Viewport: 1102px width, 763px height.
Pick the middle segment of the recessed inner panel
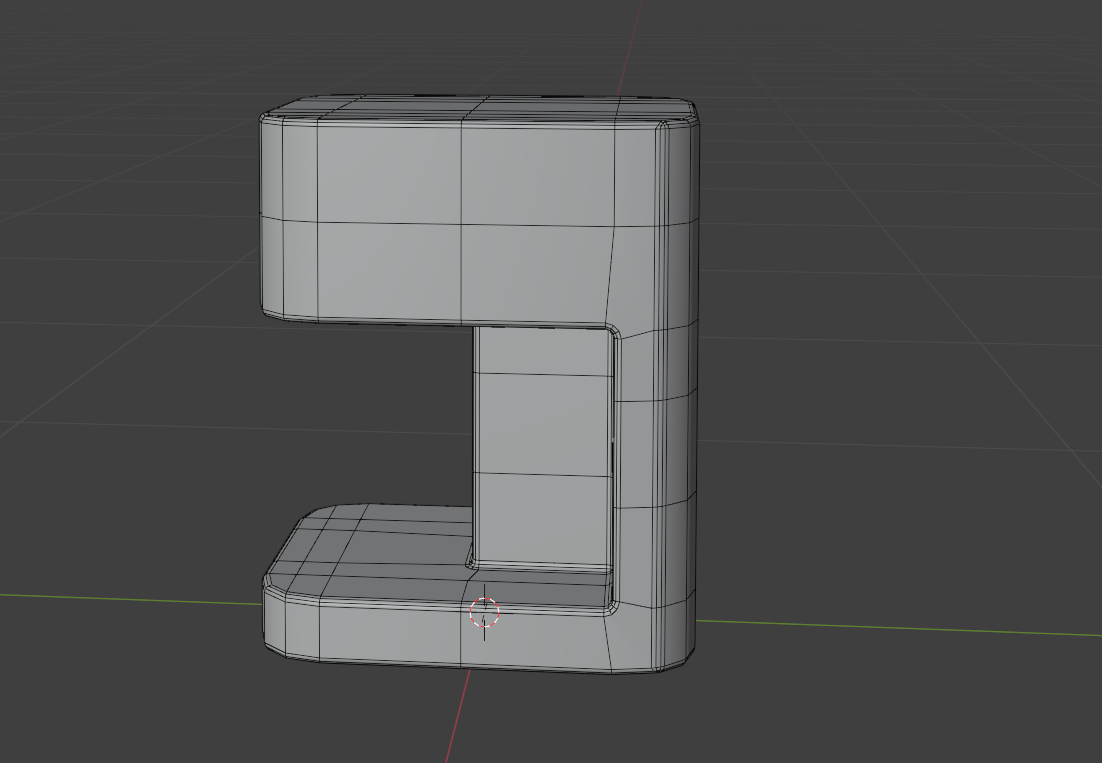coord(543,425)
